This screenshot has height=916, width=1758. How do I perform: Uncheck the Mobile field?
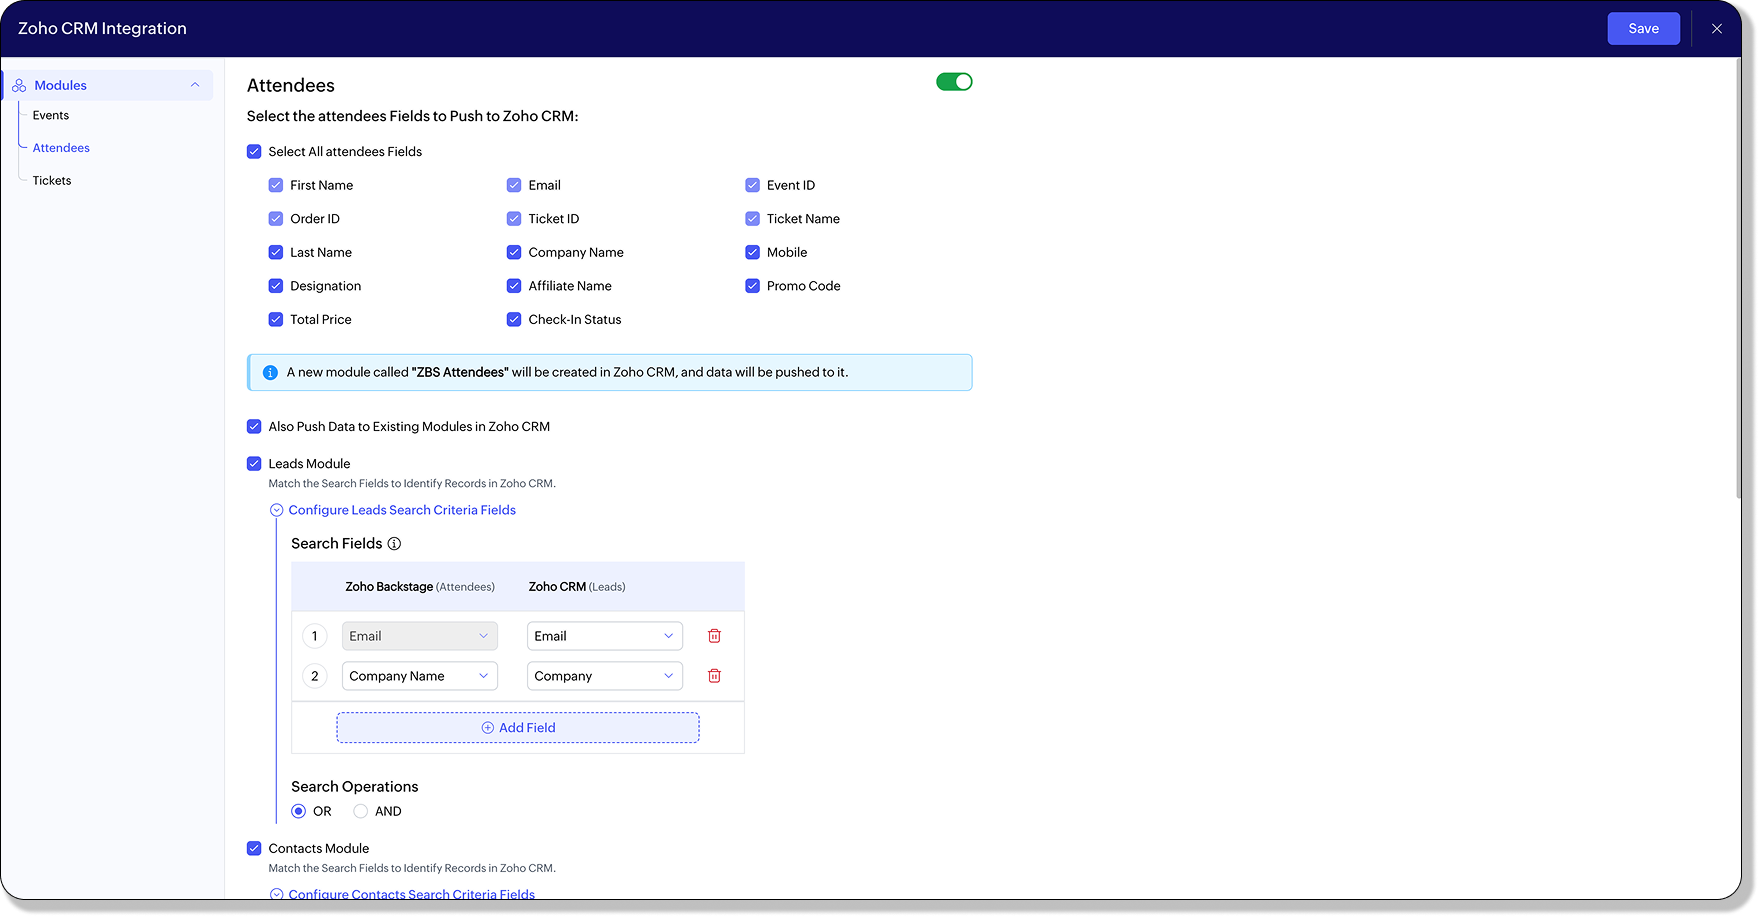(x=753, y=253)
